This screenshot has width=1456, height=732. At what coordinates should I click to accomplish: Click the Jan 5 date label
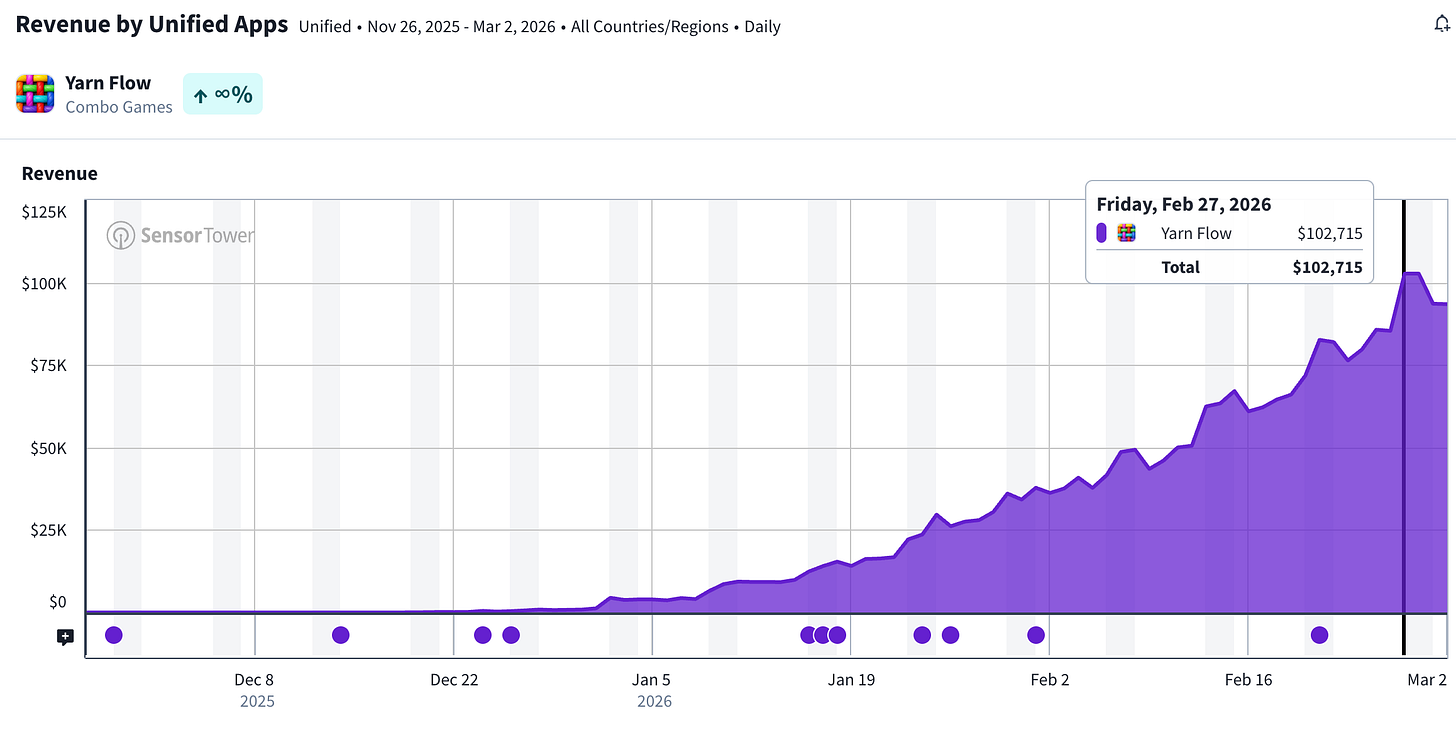click(652, 680)
